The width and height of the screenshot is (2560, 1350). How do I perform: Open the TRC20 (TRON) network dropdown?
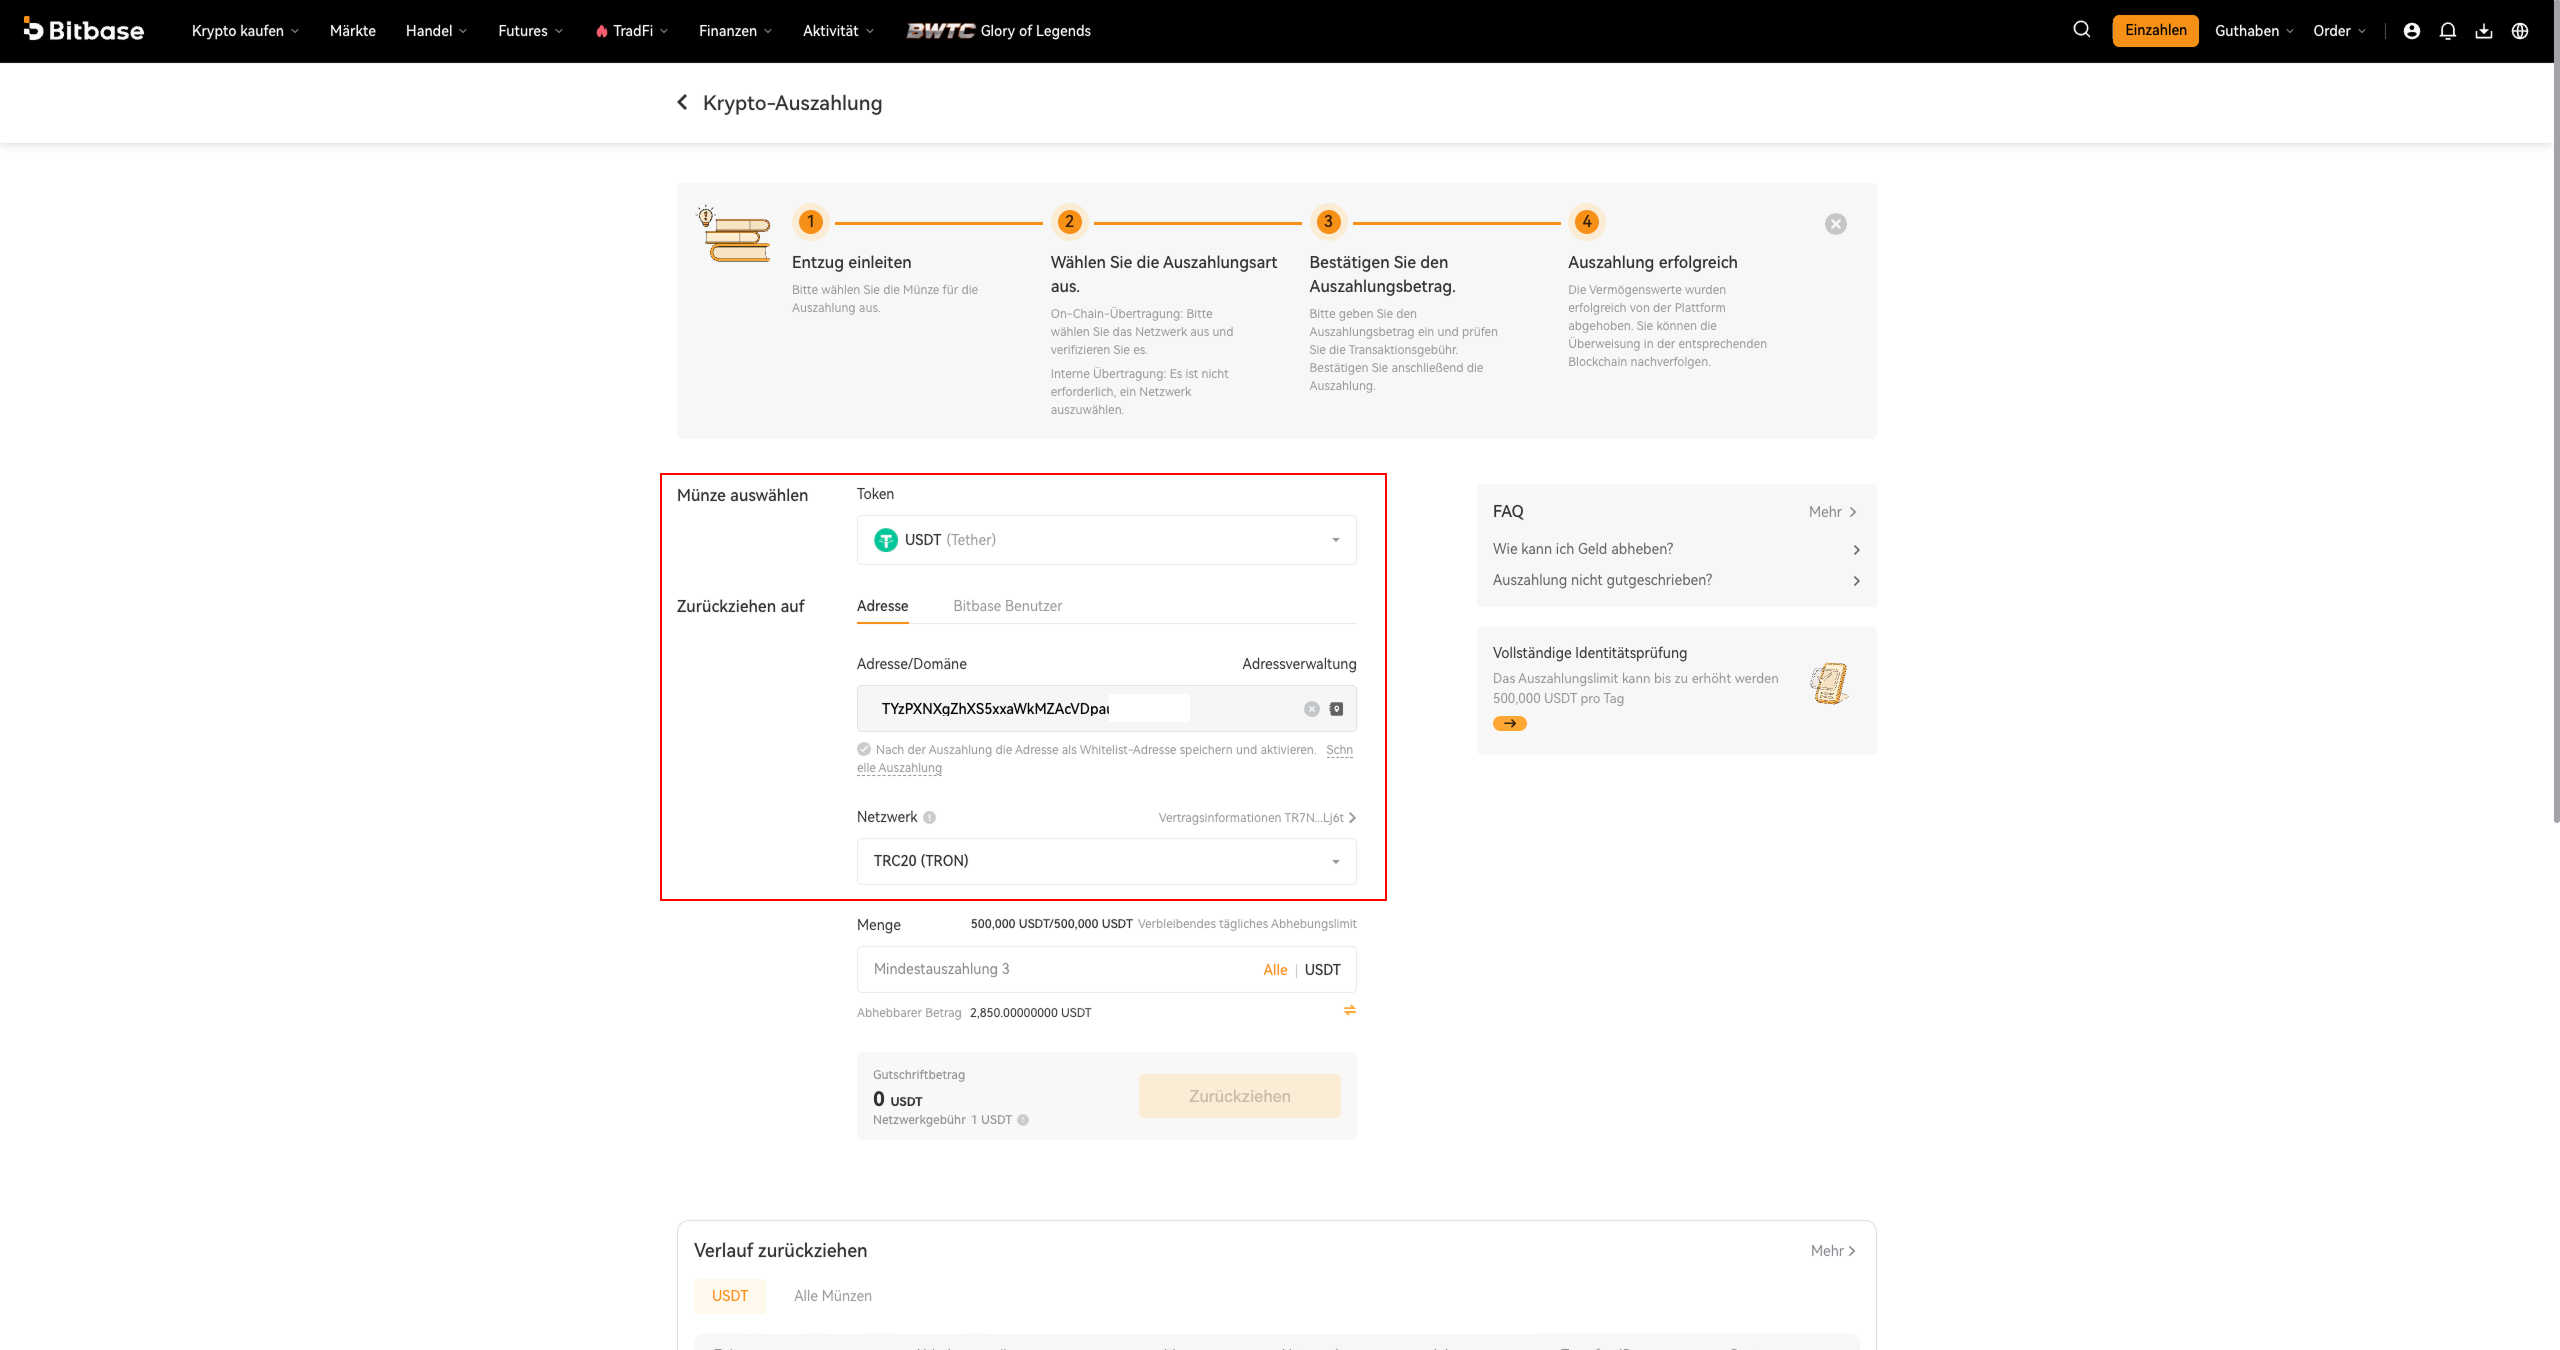point(1106,861)
